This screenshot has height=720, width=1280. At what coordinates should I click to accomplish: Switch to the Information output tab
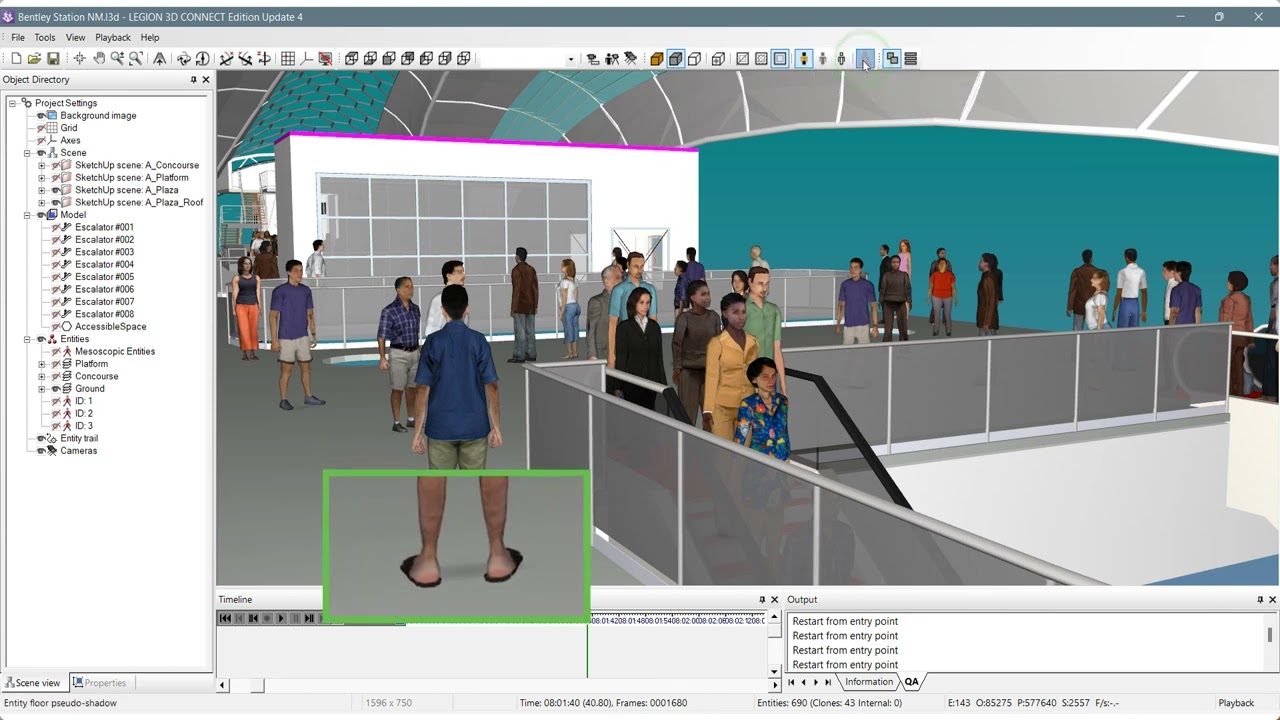click(x=868, y=682)
